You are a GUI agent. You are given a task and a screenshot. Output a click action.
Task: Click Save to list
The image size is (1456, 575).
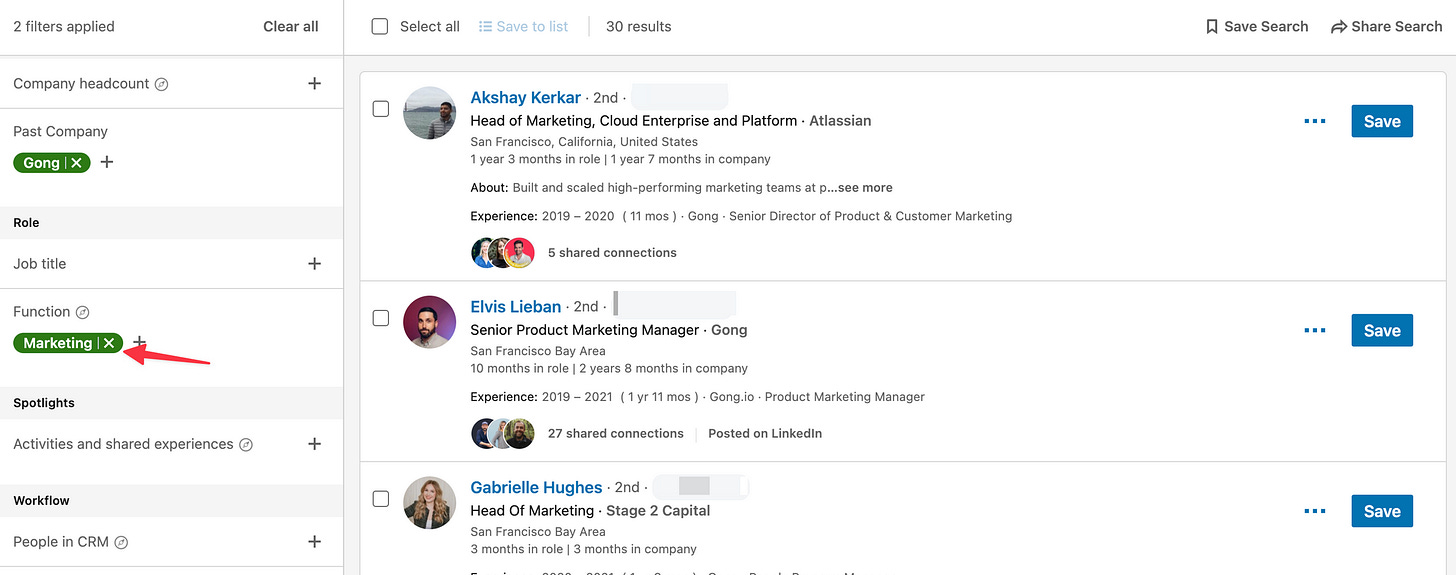523,27
